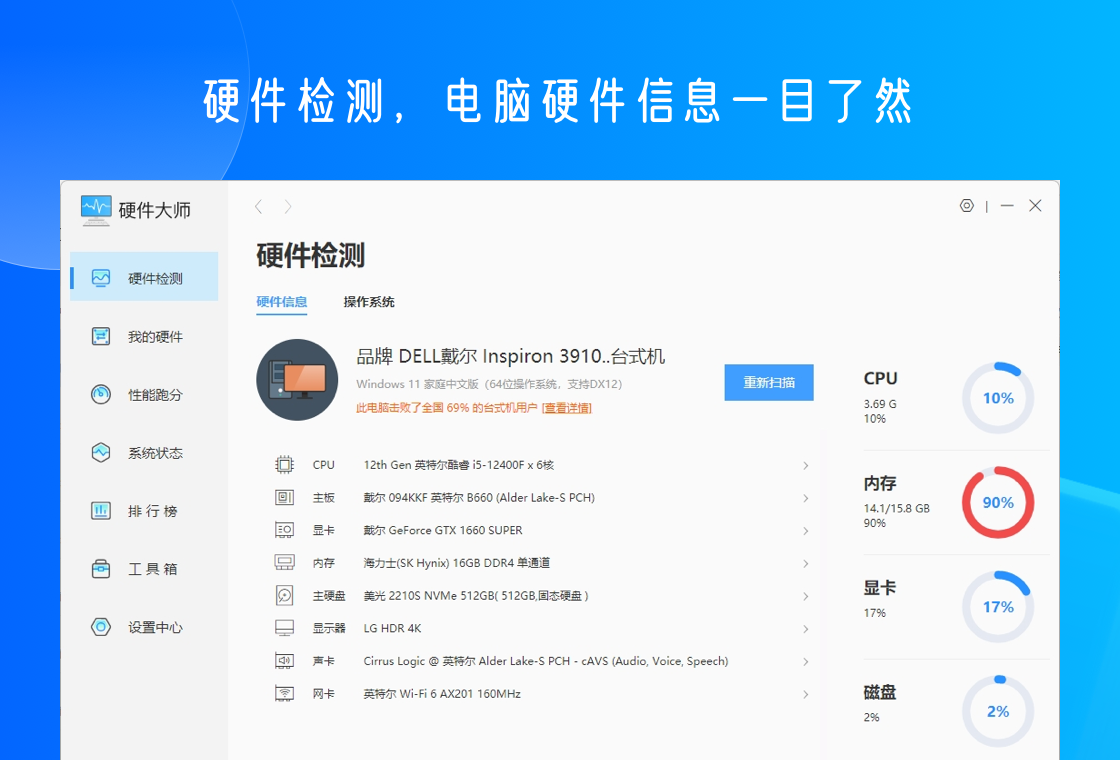Image resolution: width=1120 pixels, height=760 pixels.
Task: Expand the 内存 SK Hynix row chevron
Action: 806,564
